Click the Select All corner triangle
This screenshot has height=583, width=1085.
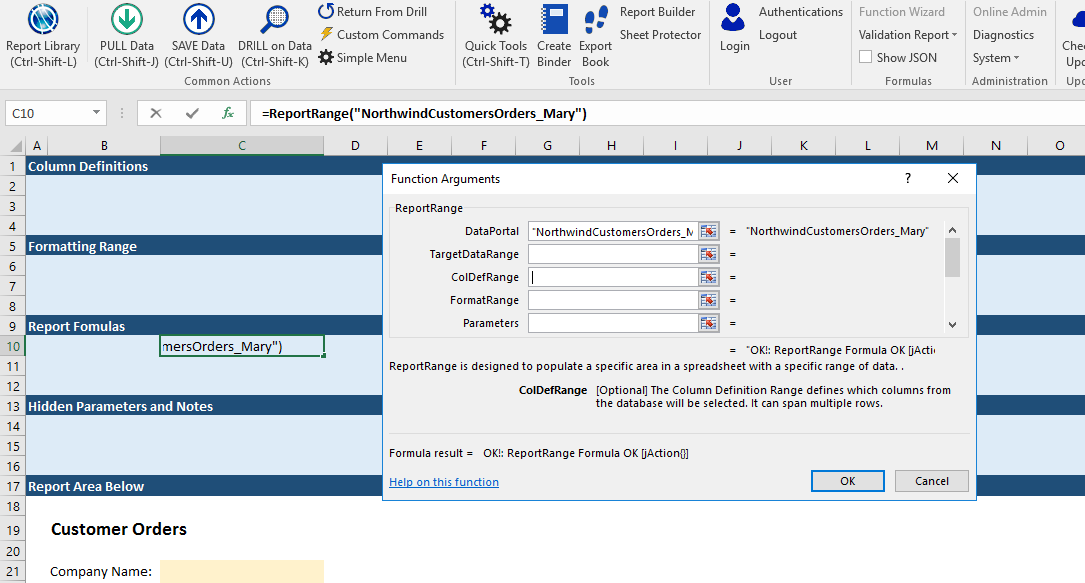pyautogui.click(x=15, y=145)
